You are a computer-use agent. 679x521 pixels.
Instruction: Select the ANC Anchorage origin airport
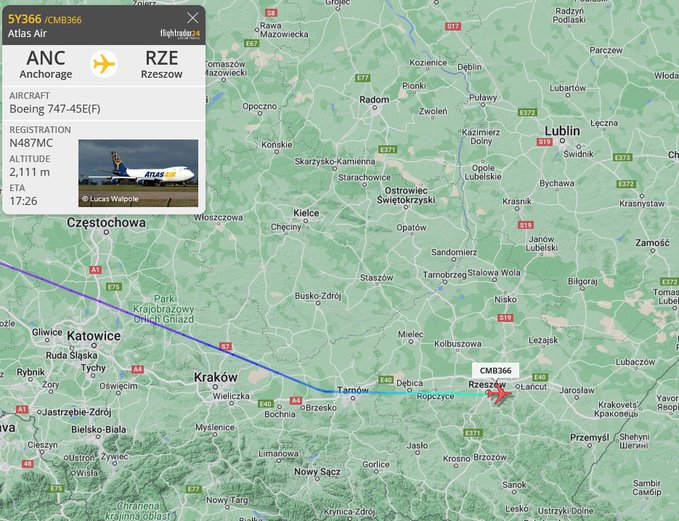tap(46, 64)
